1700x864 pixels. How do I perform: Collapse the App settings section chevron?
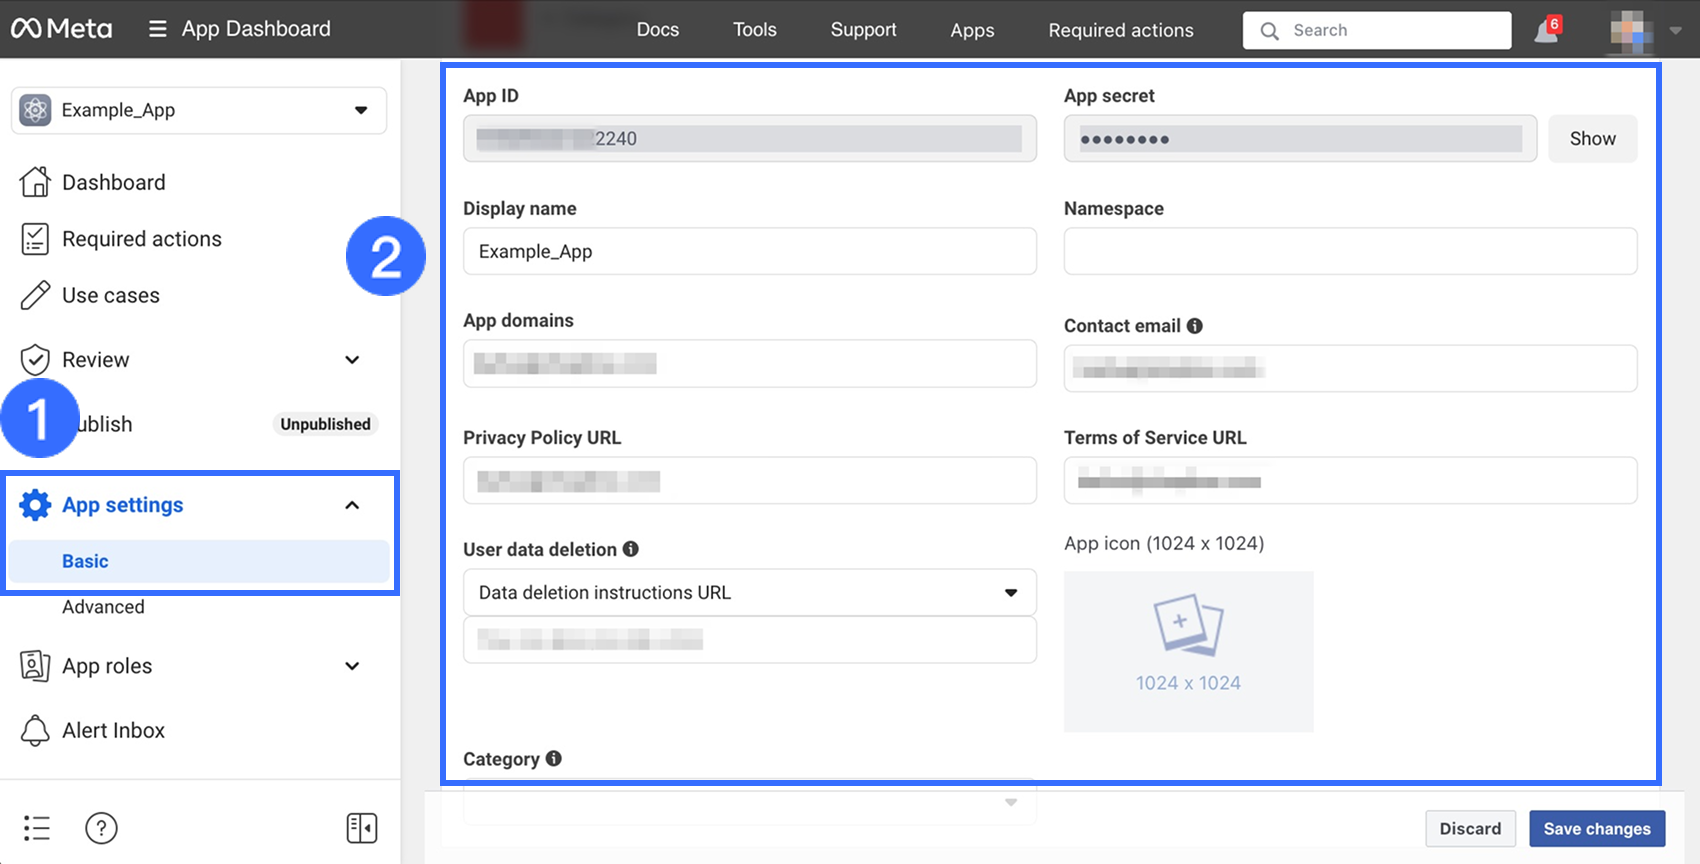tap(352, 505)
